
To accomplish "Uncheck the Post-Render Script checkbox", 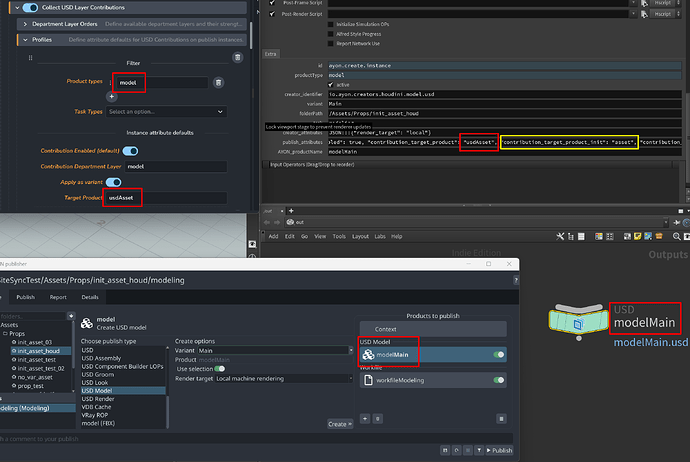I will click(x=272, y=14).
